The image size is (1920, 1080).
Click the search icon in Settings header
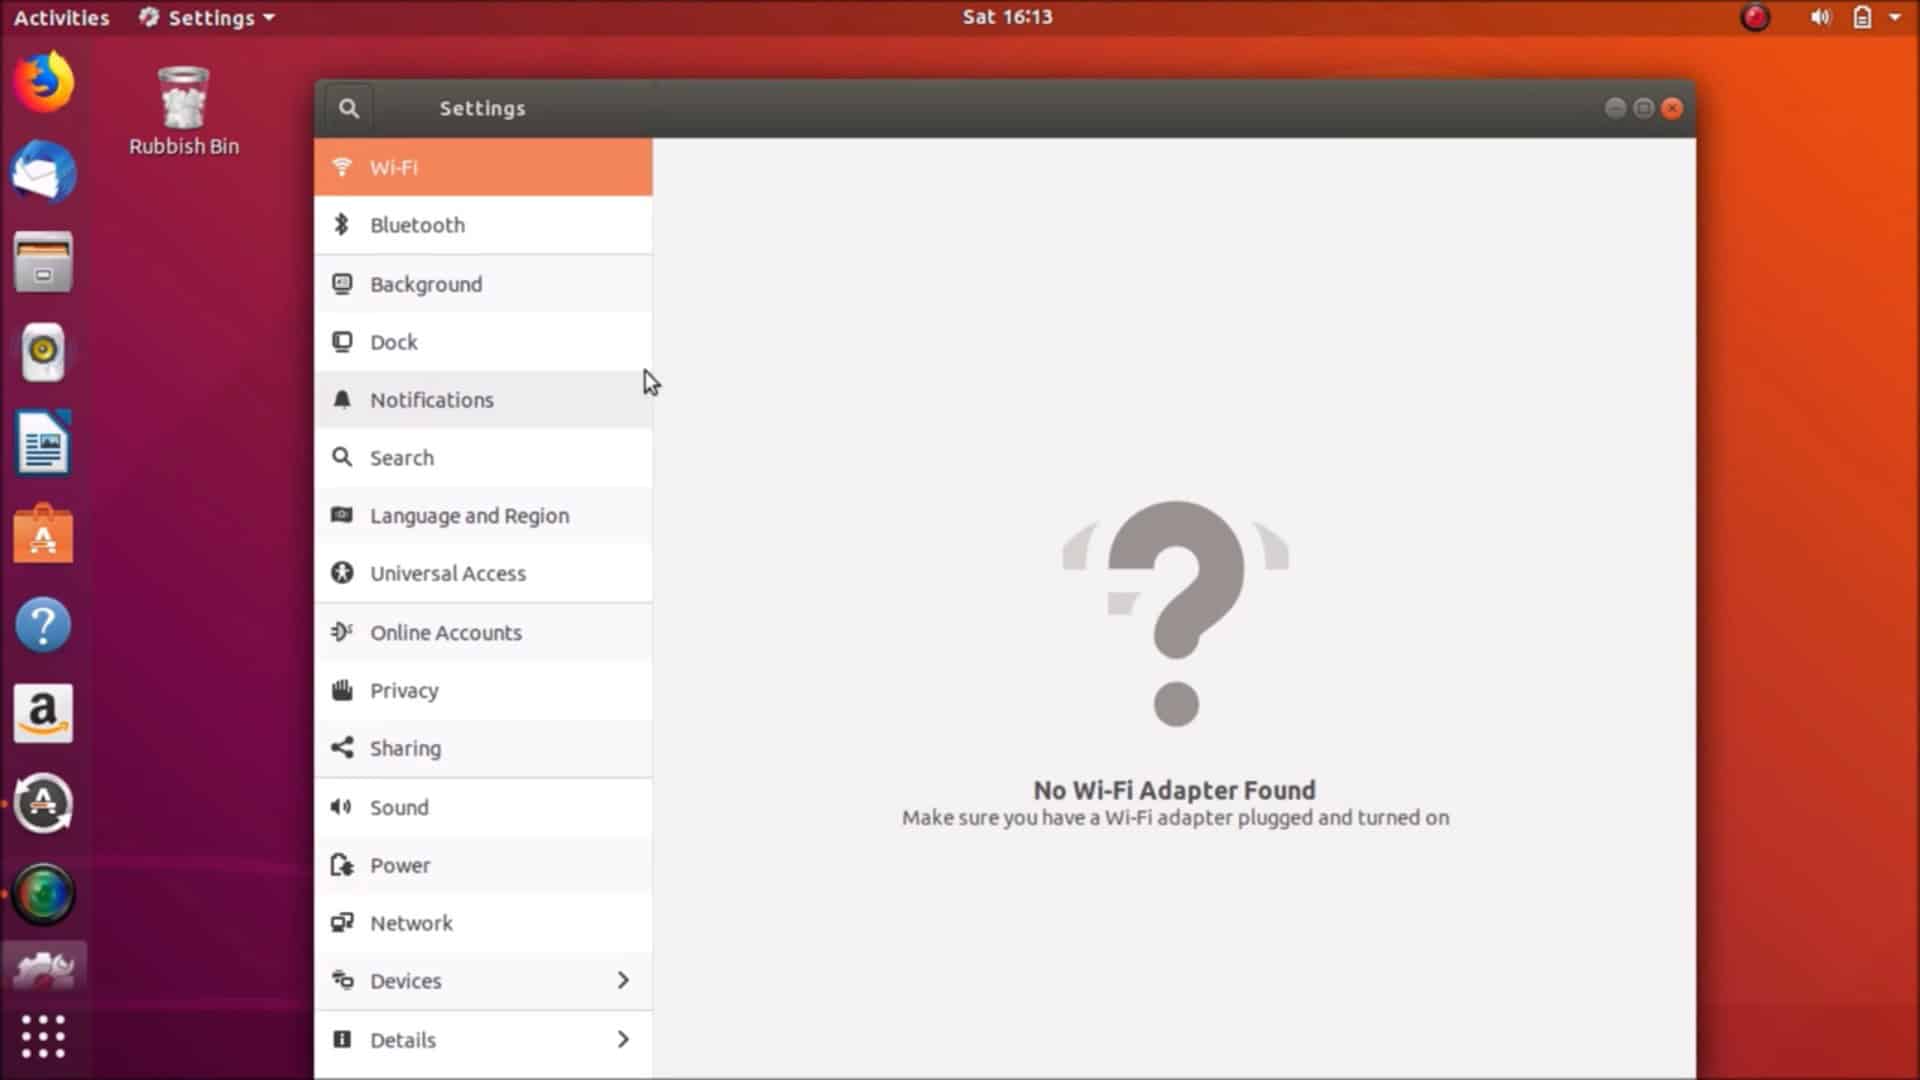(x=348, y=108)
